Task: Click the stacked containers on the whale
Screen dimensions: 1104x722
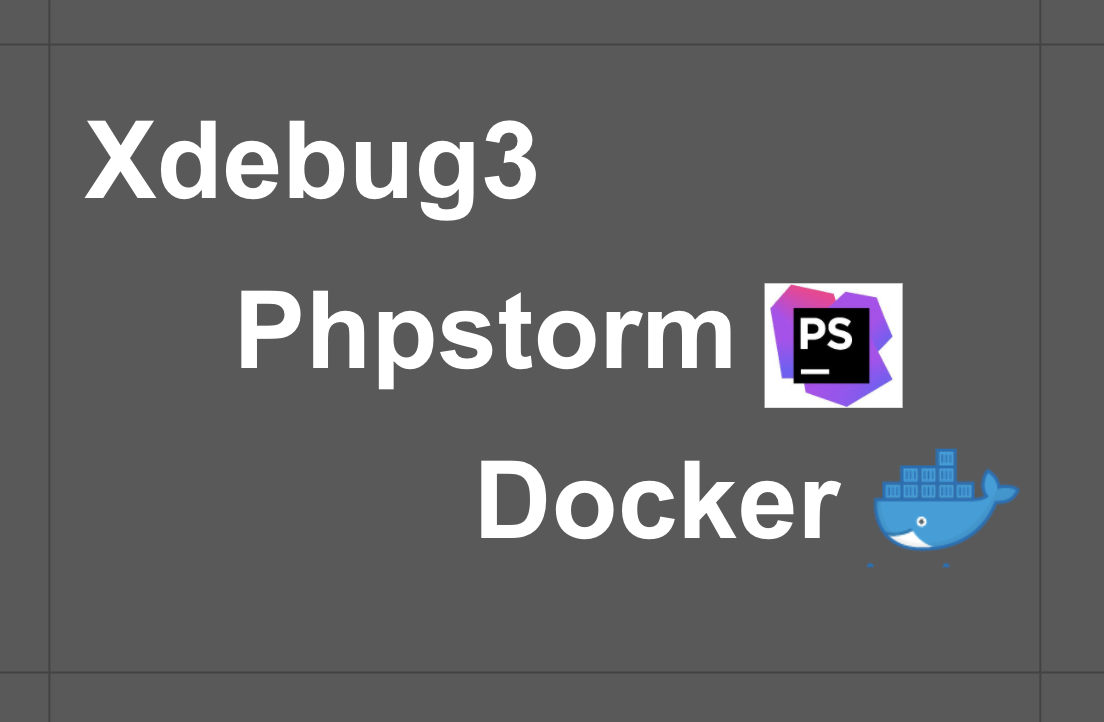Action: (x=928, y=478)
